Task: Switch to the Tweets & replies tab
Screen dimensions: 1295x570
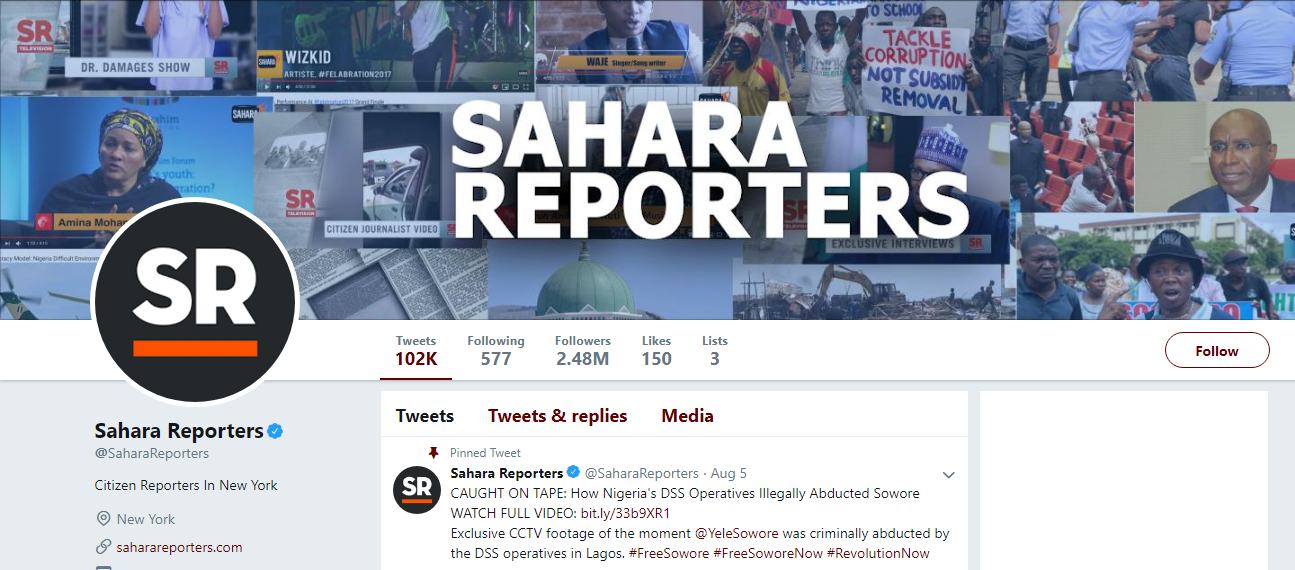Action: pyautogui.click(x=558, y=416)
